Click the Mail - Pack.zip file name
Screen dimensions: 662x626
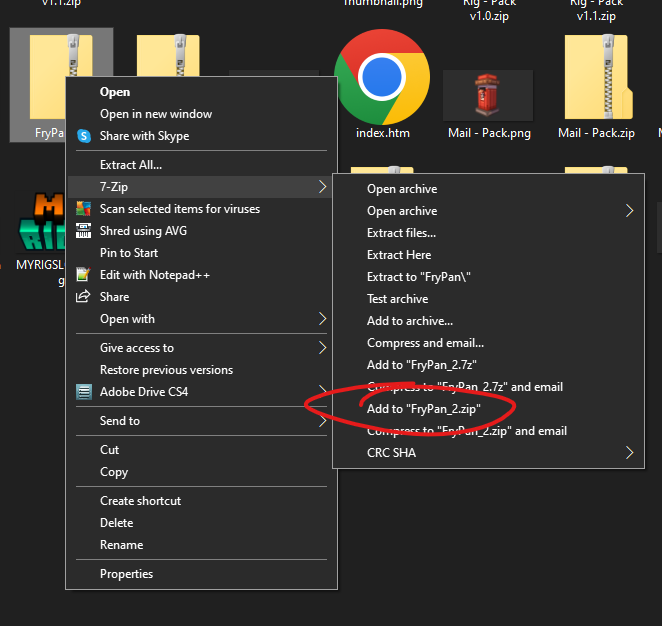click(x=596, y=133)
